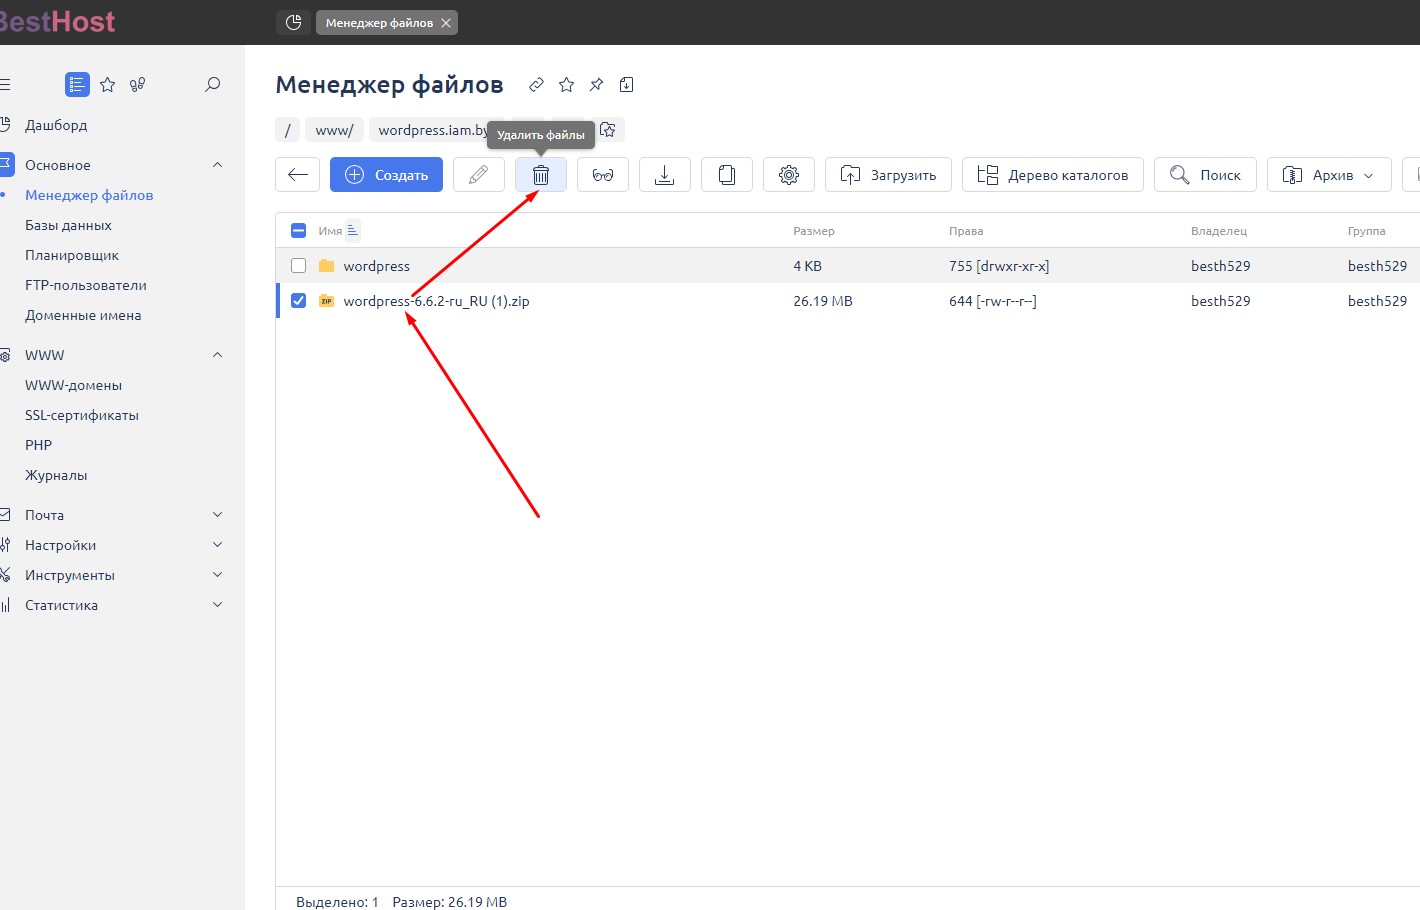Click the www/ breadcrumb path segment
Viewport: 1420px width, 910px height.
click(334, 130)
